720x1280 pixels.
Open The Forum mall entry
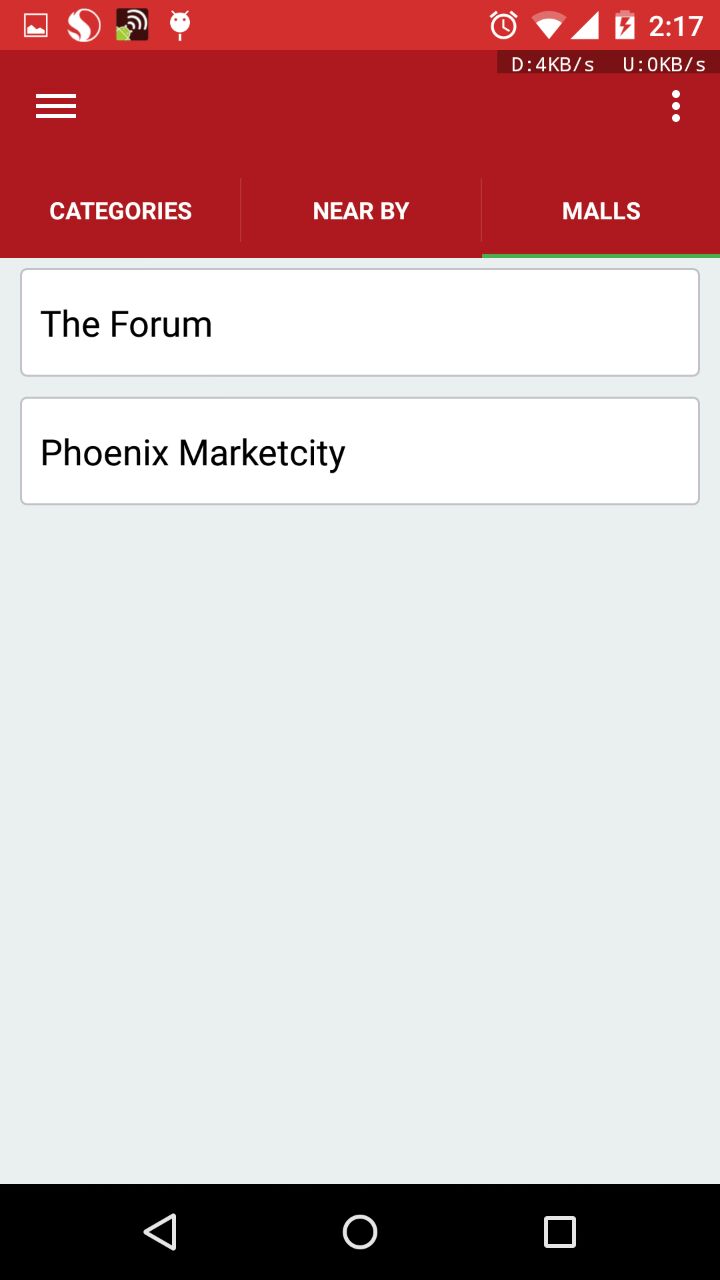coord(360,322)
